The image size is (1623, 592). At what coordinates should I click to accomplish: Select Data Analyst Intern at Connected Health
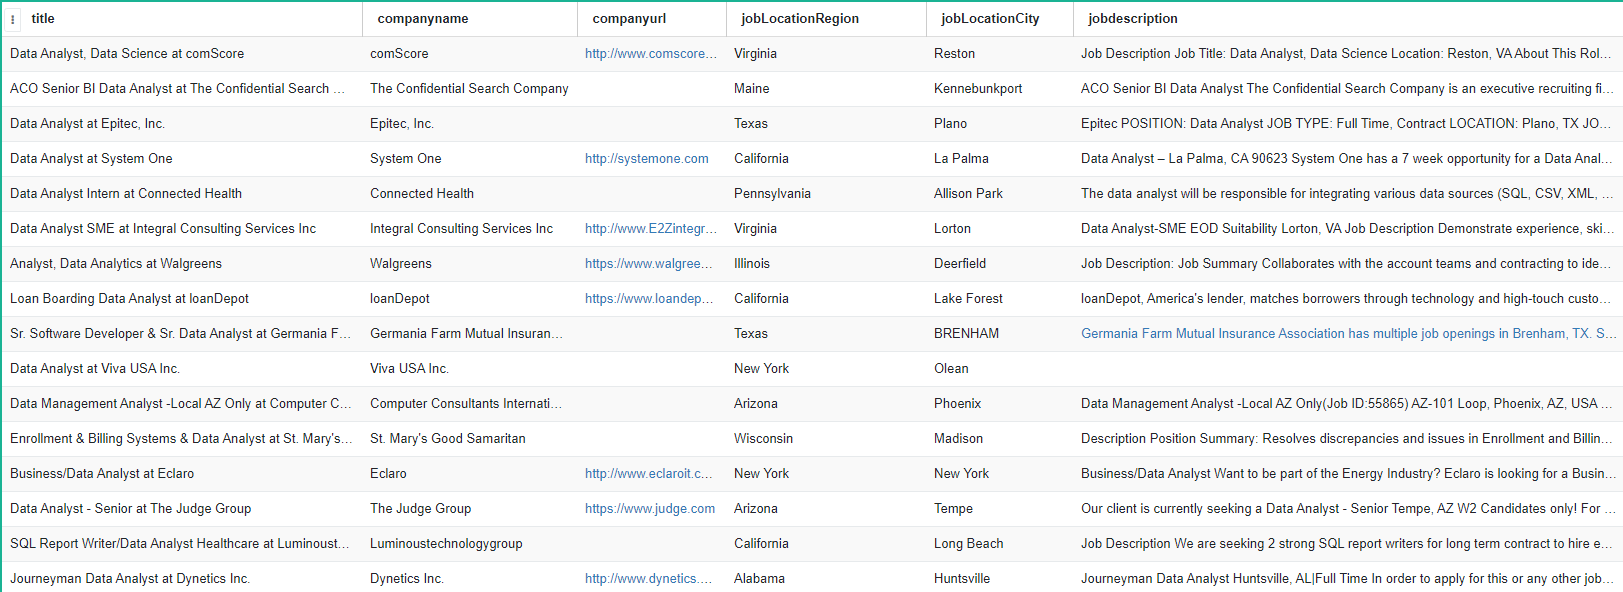(126, 194)
